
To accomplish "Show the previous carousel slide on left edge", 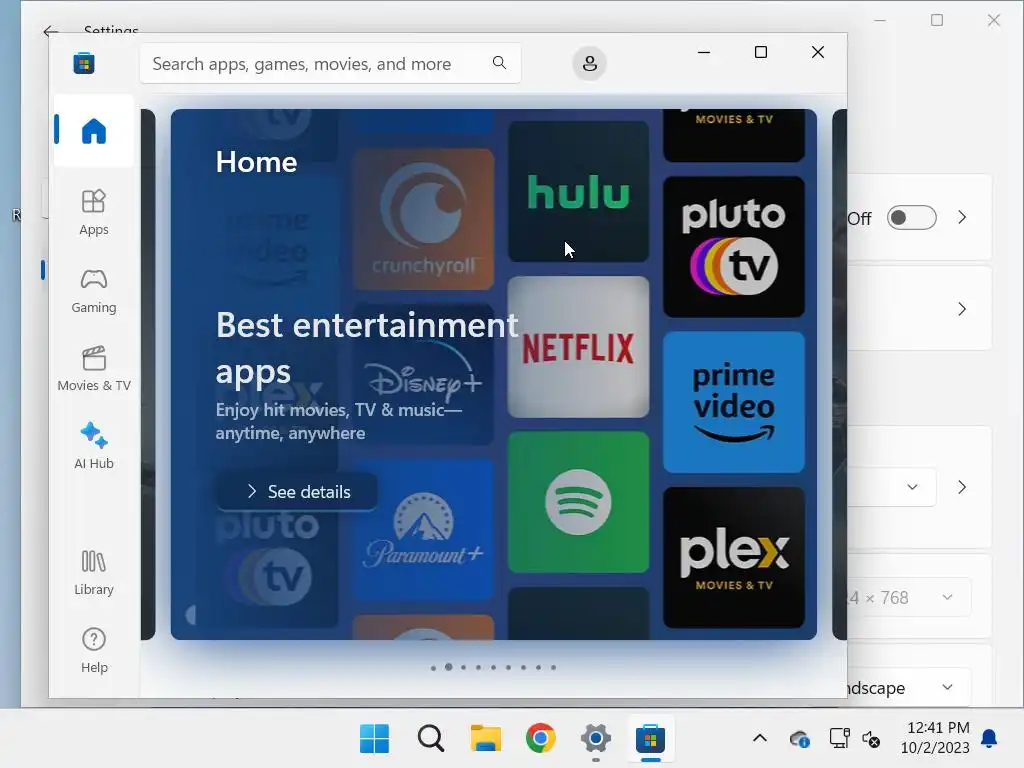I will click(148, 374).
